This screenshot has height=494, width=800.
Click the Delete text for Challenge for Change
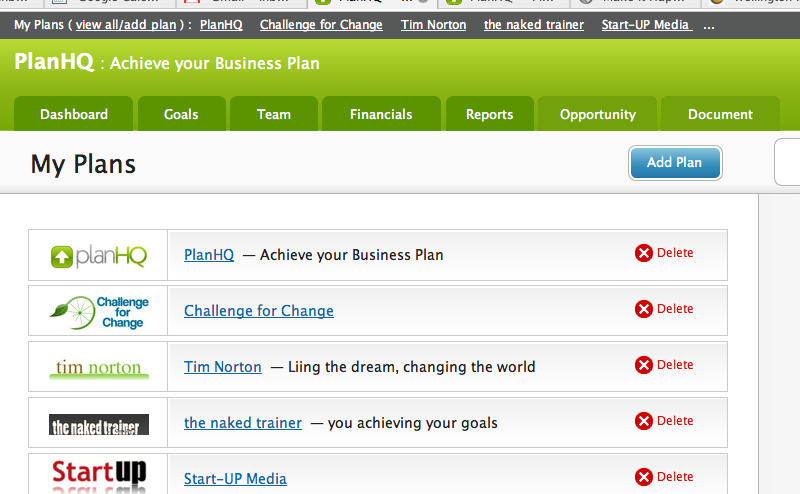[x=675, y=309]
